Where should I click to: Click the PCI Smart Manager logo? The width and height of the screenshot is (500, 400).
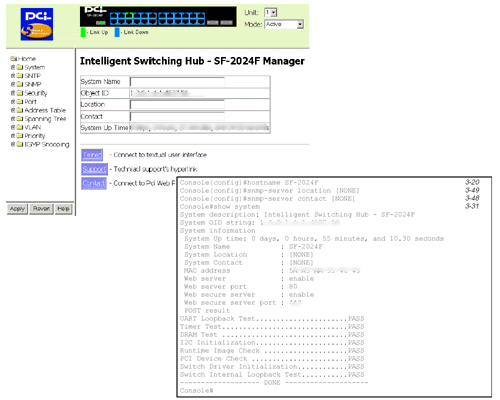(37, 24)
